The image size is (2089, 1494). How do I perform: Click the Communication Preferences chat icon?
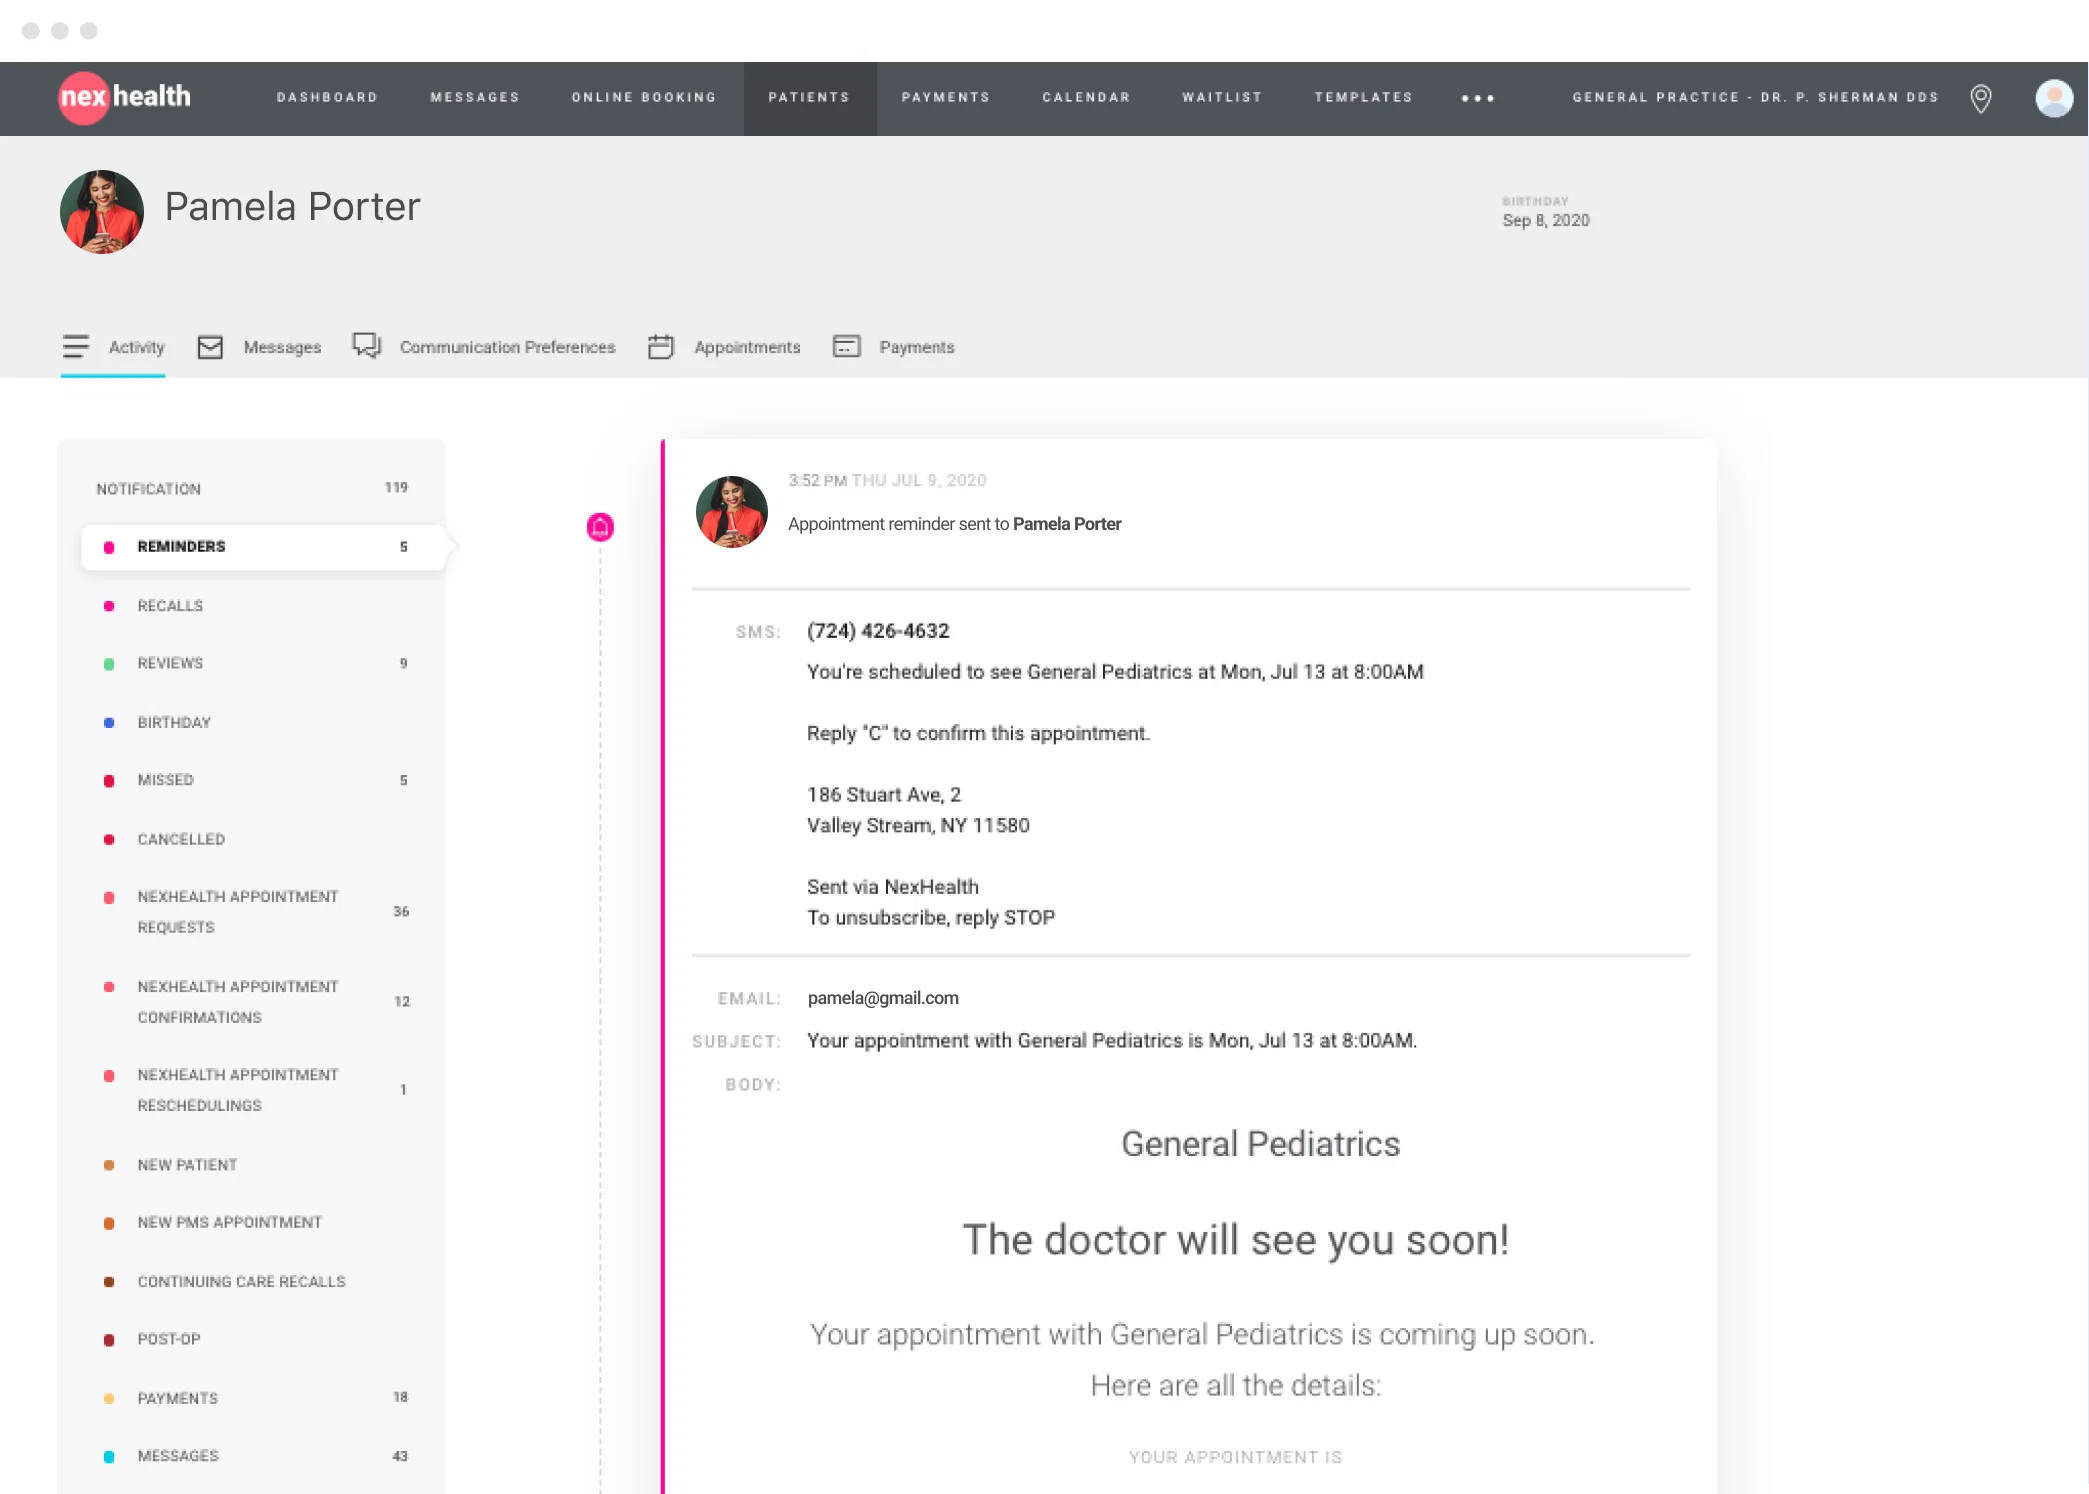[366, 345]
